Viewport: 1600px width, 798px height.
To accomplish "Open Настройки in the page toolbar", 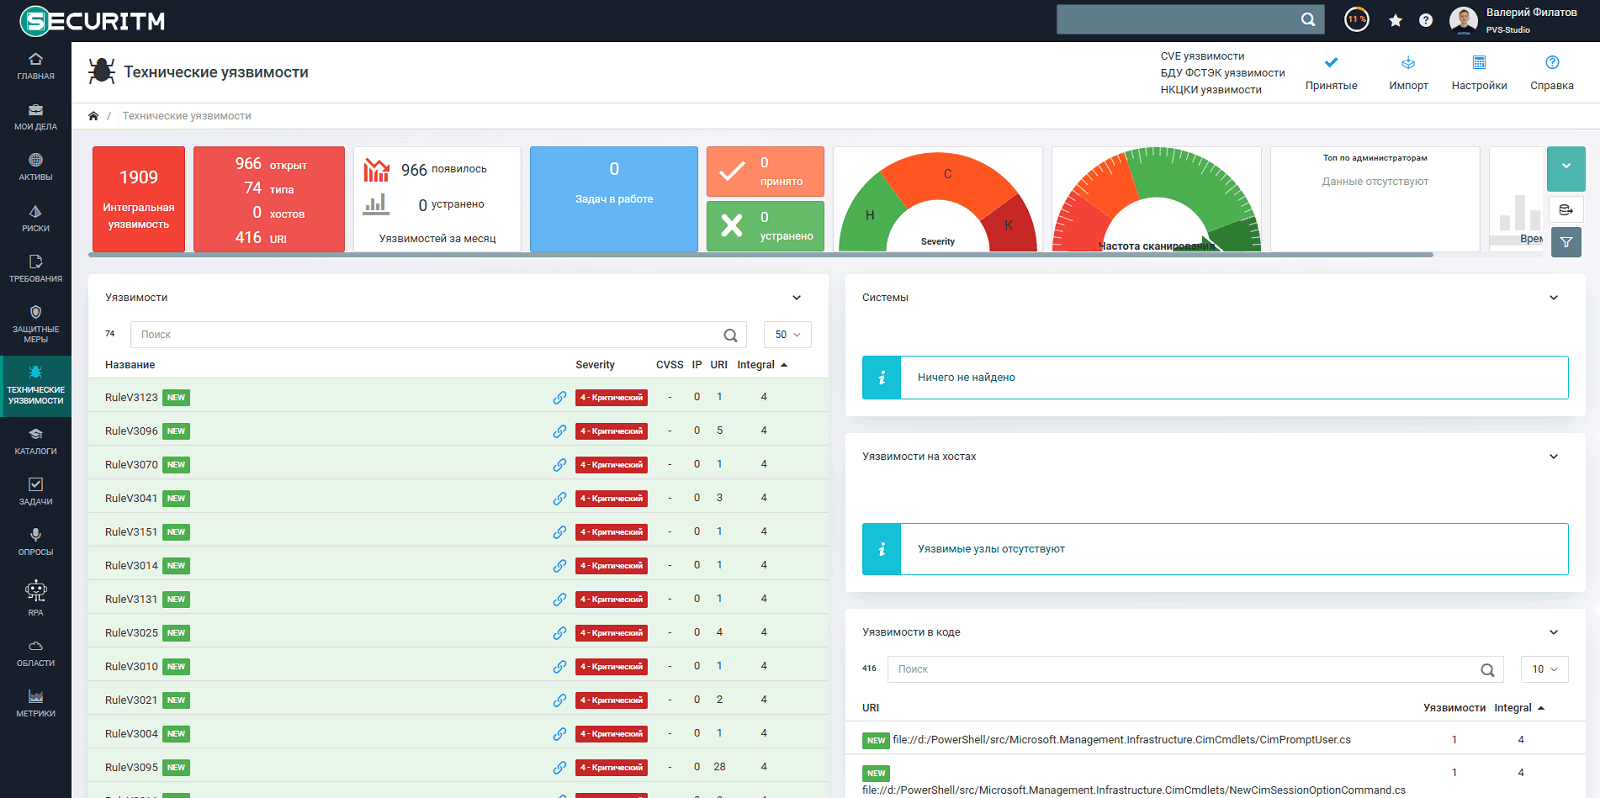I will coord(1479,73).
